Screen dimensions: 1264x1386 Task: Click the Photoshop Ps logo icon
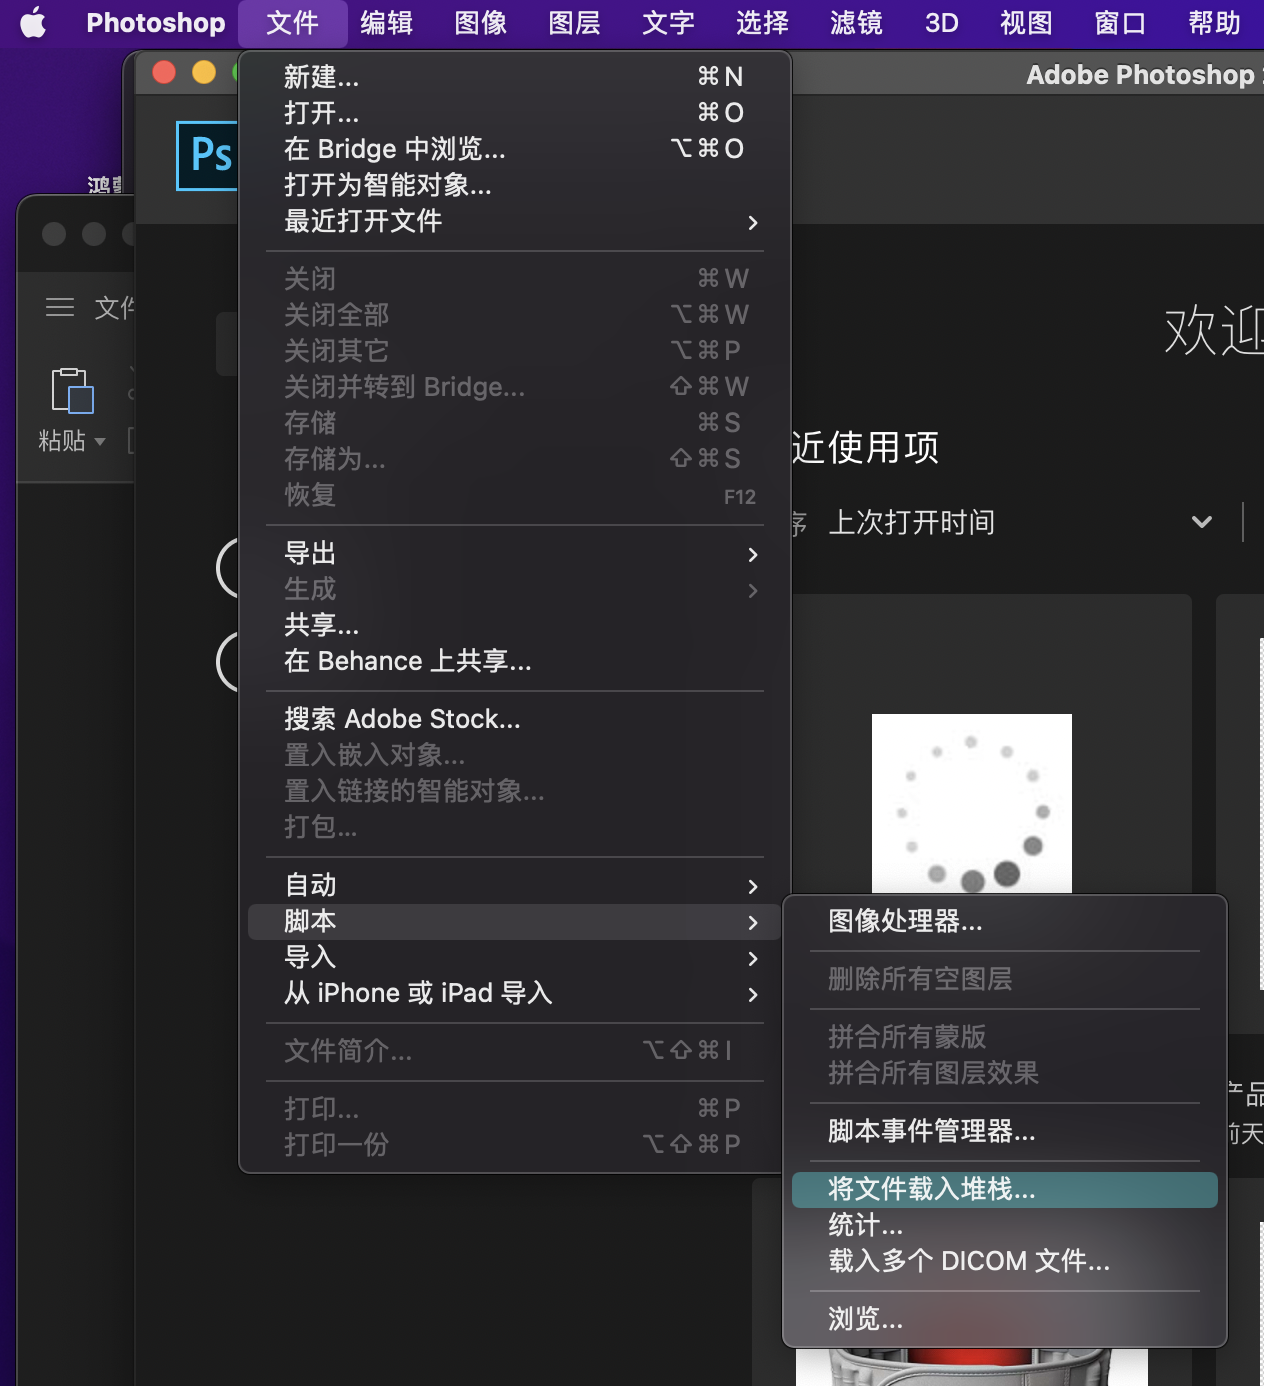(208, 155)
